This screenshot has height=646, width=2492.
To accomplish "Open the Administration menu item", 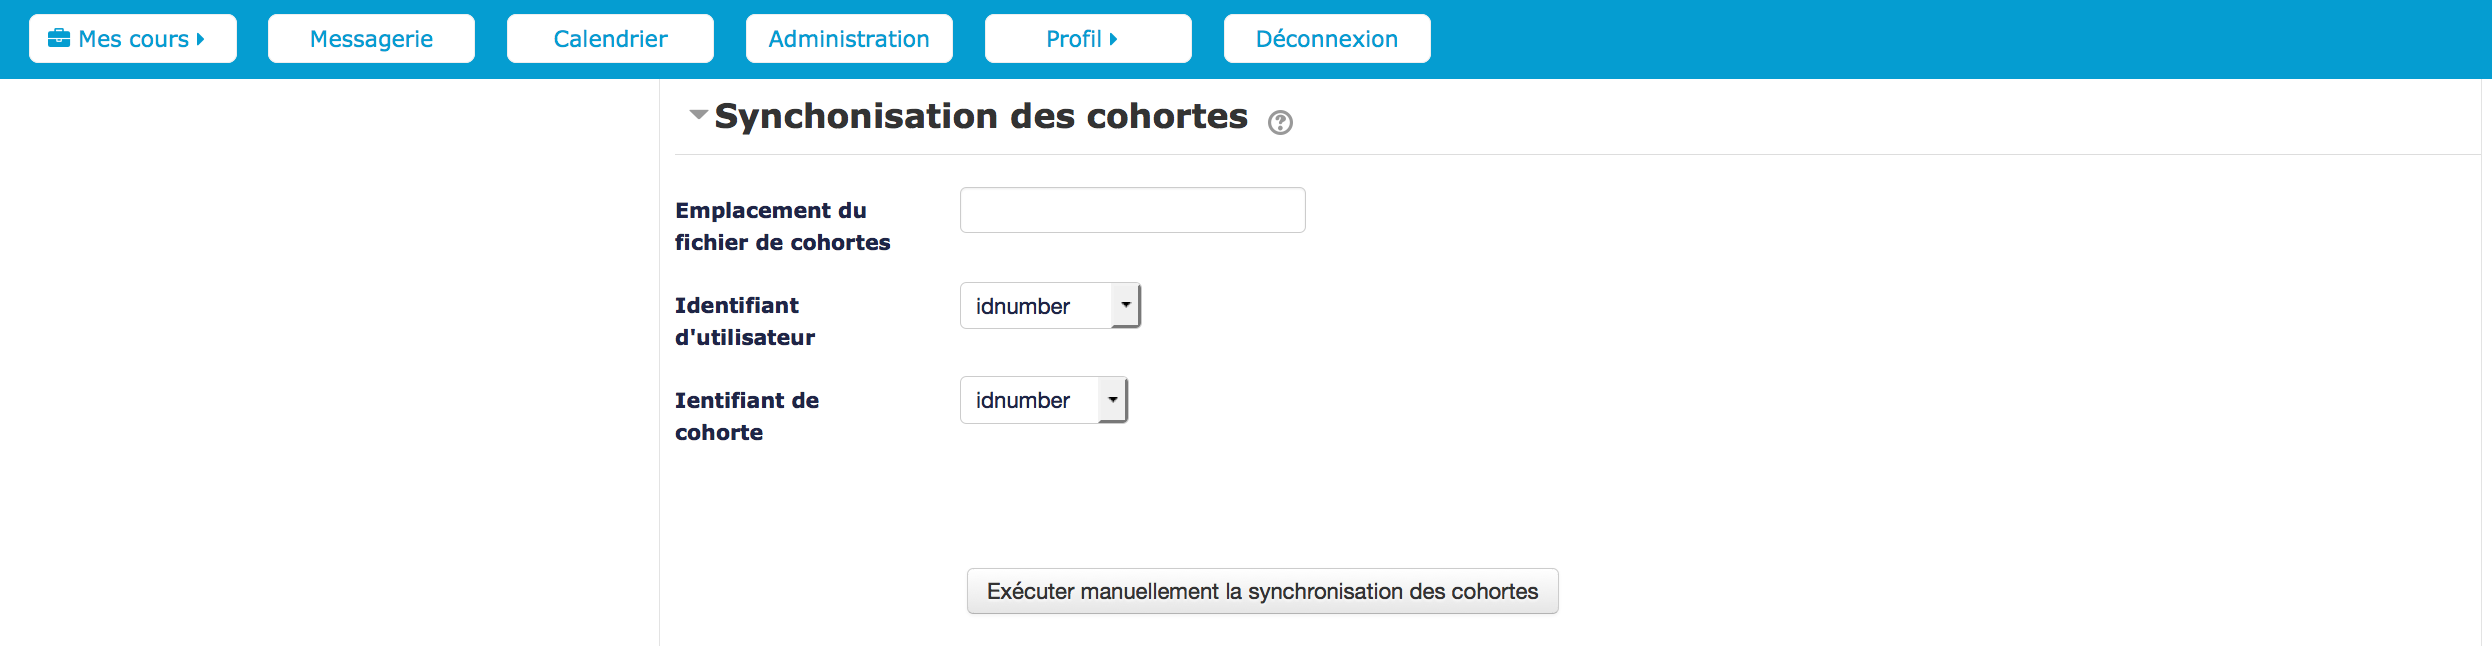I will coord(849,39).
